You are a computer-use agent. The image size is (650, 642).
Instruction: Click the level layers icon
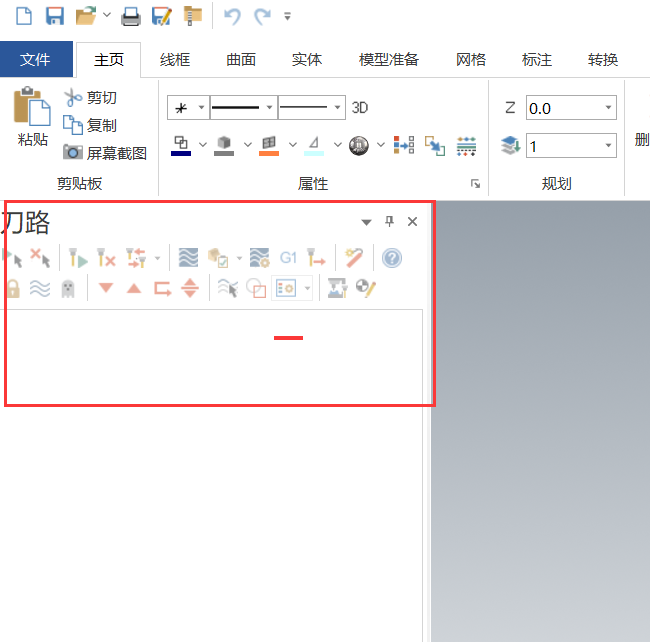coord(510,145)
